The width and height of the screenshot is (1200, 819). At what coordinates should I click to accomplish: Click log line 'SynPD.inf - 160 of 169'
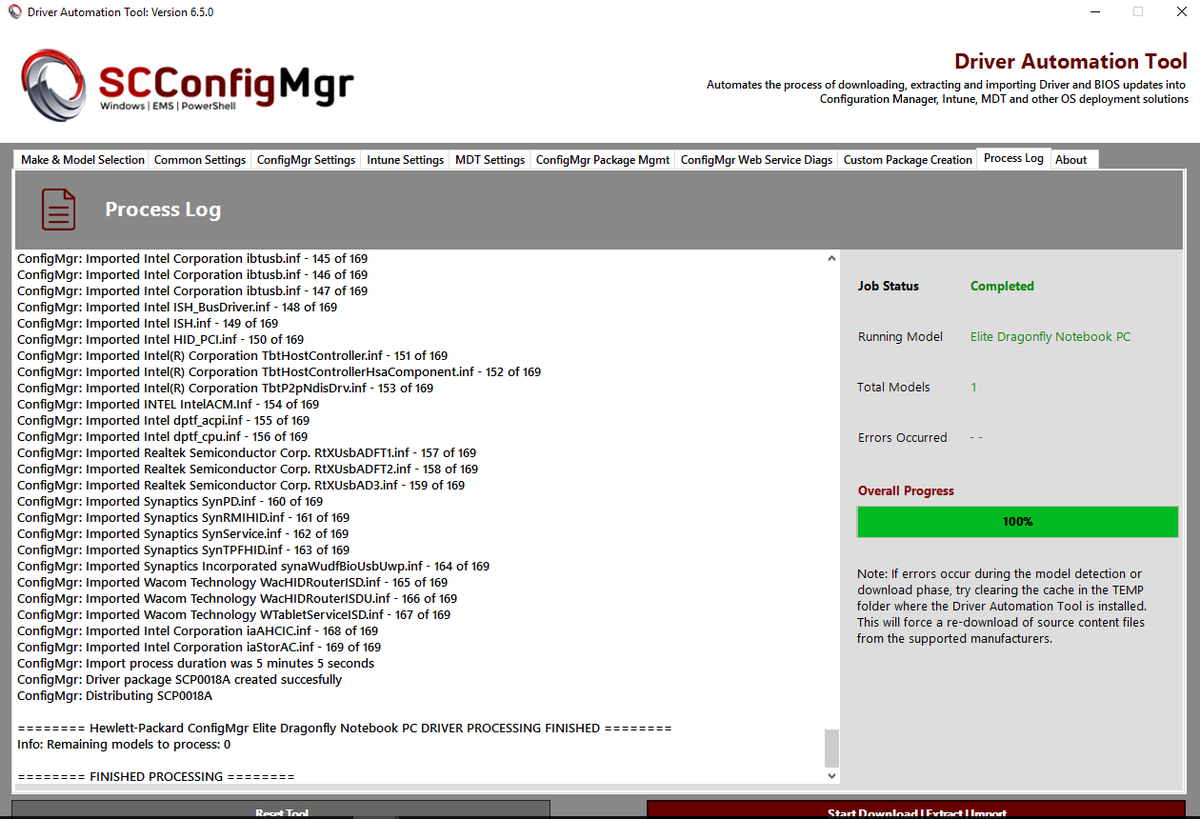click(170, 501)
